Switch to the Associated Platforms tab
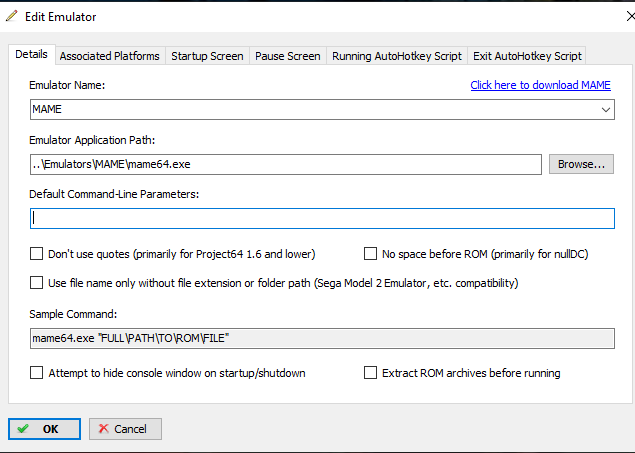This screenshot has height=453, width=635. point(110,56)
